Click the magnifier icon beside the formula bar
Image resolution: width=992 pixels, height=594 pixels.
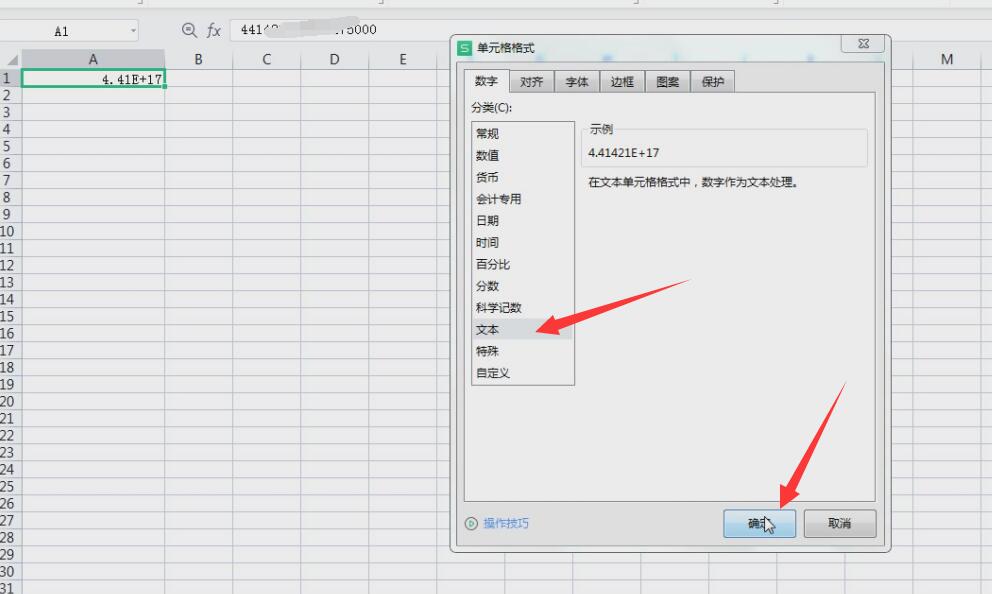[189, 31]
